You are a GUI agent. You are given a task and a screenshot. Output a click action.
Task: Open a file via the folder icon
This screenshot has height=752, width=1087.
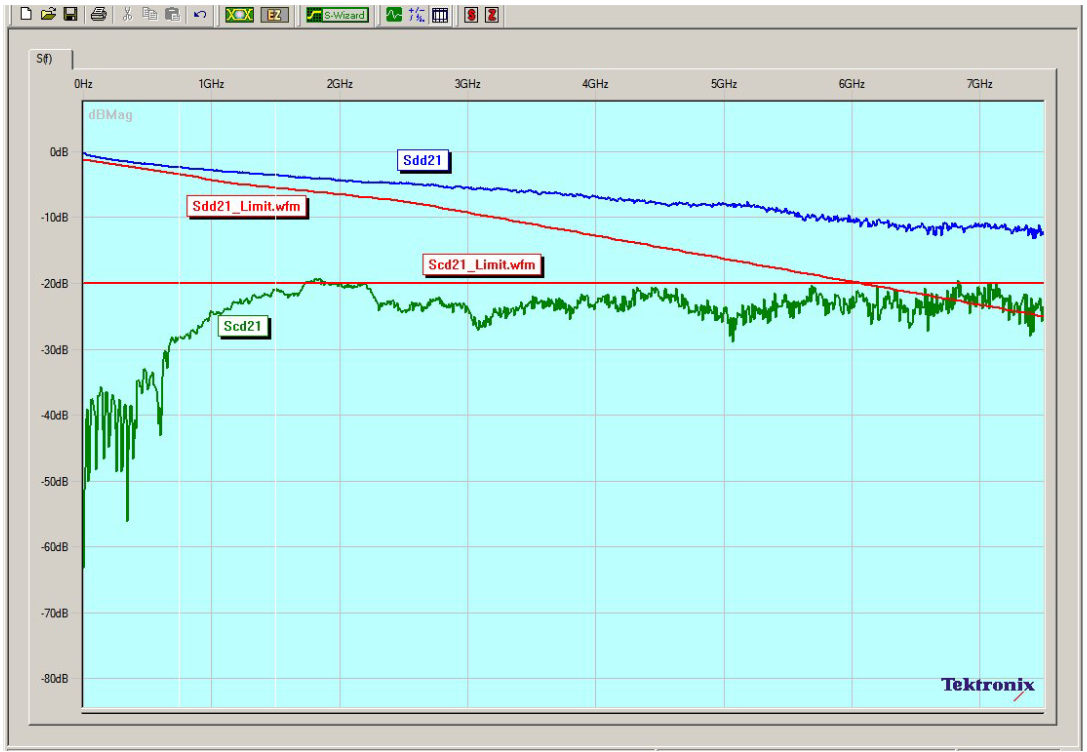click(48, 14)
